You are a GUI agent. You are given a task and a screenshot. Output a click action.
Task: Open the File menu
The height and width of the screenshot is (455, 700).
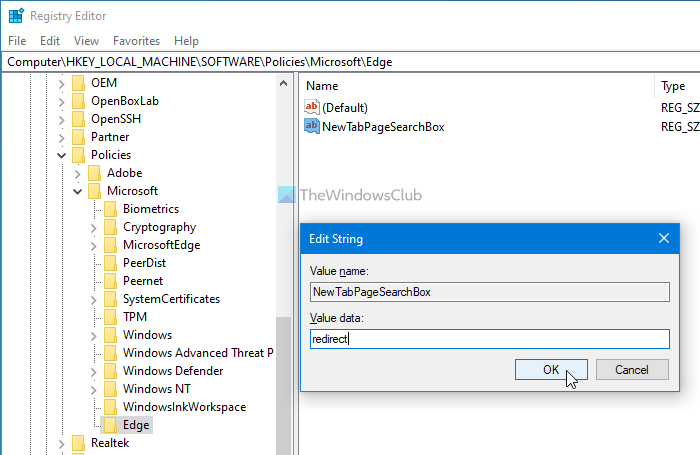(17, 41)
